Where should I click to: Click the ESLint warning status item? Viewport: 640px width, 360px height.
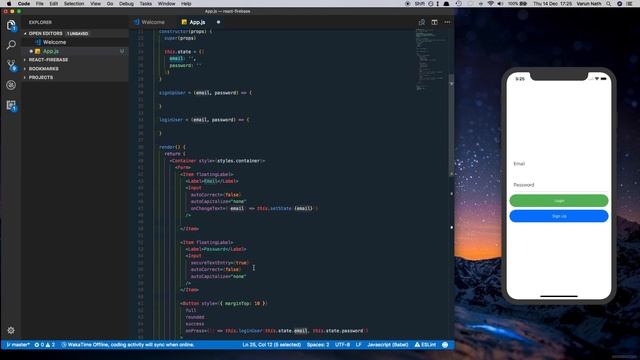tap(425, 345)
